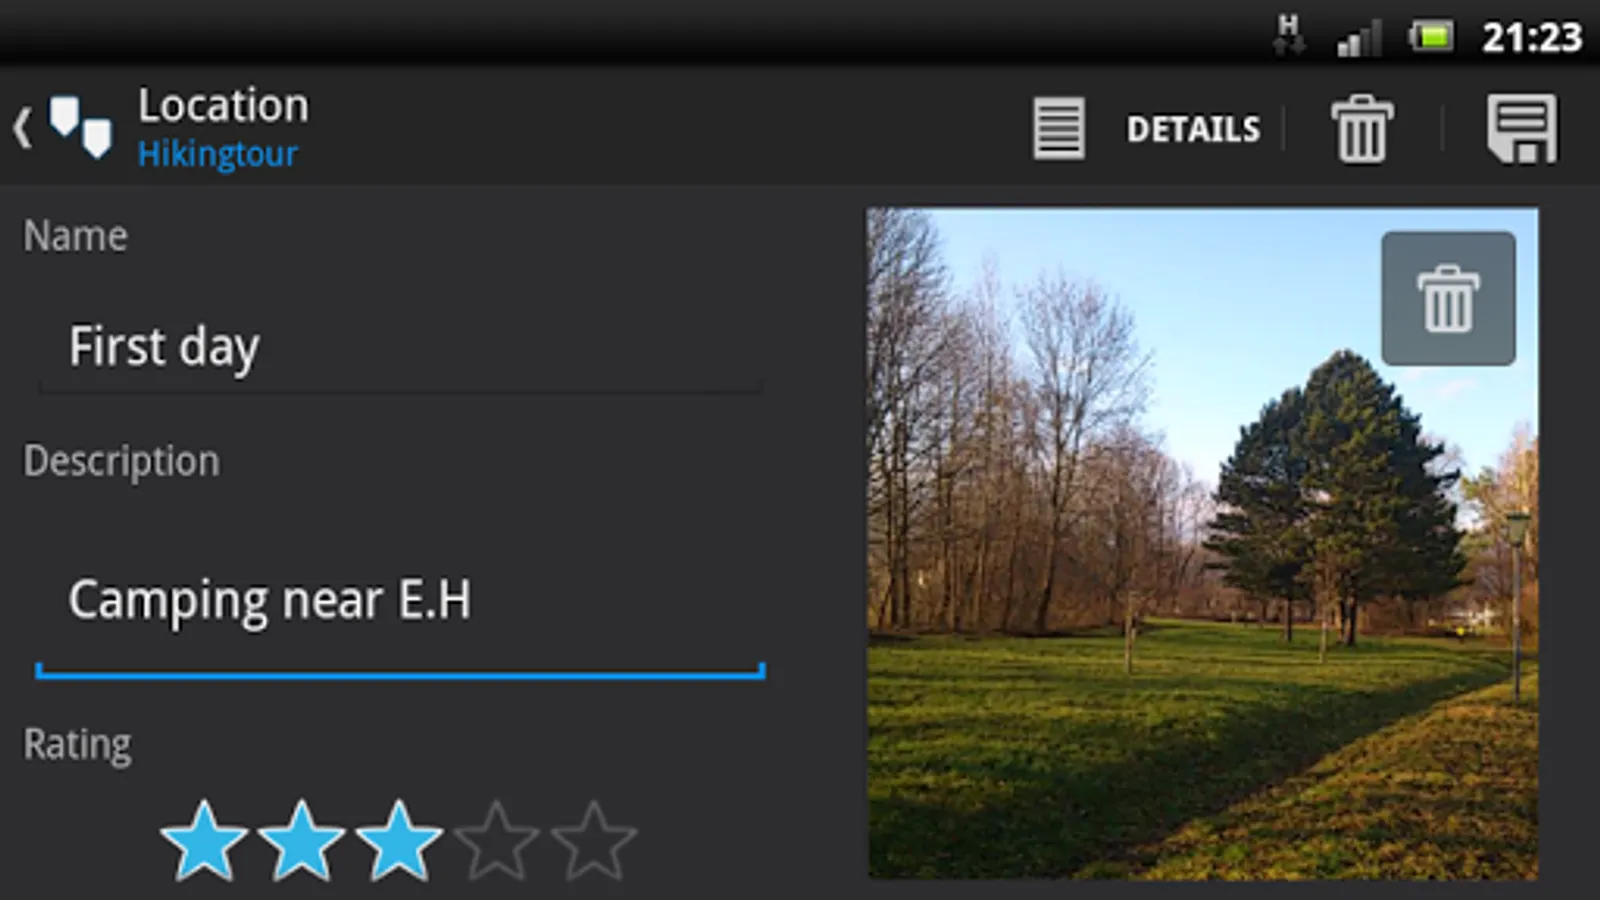Tap the Hikingtour subtitle link
Screen dimensions: 1600x900
[x=217, y=154]
